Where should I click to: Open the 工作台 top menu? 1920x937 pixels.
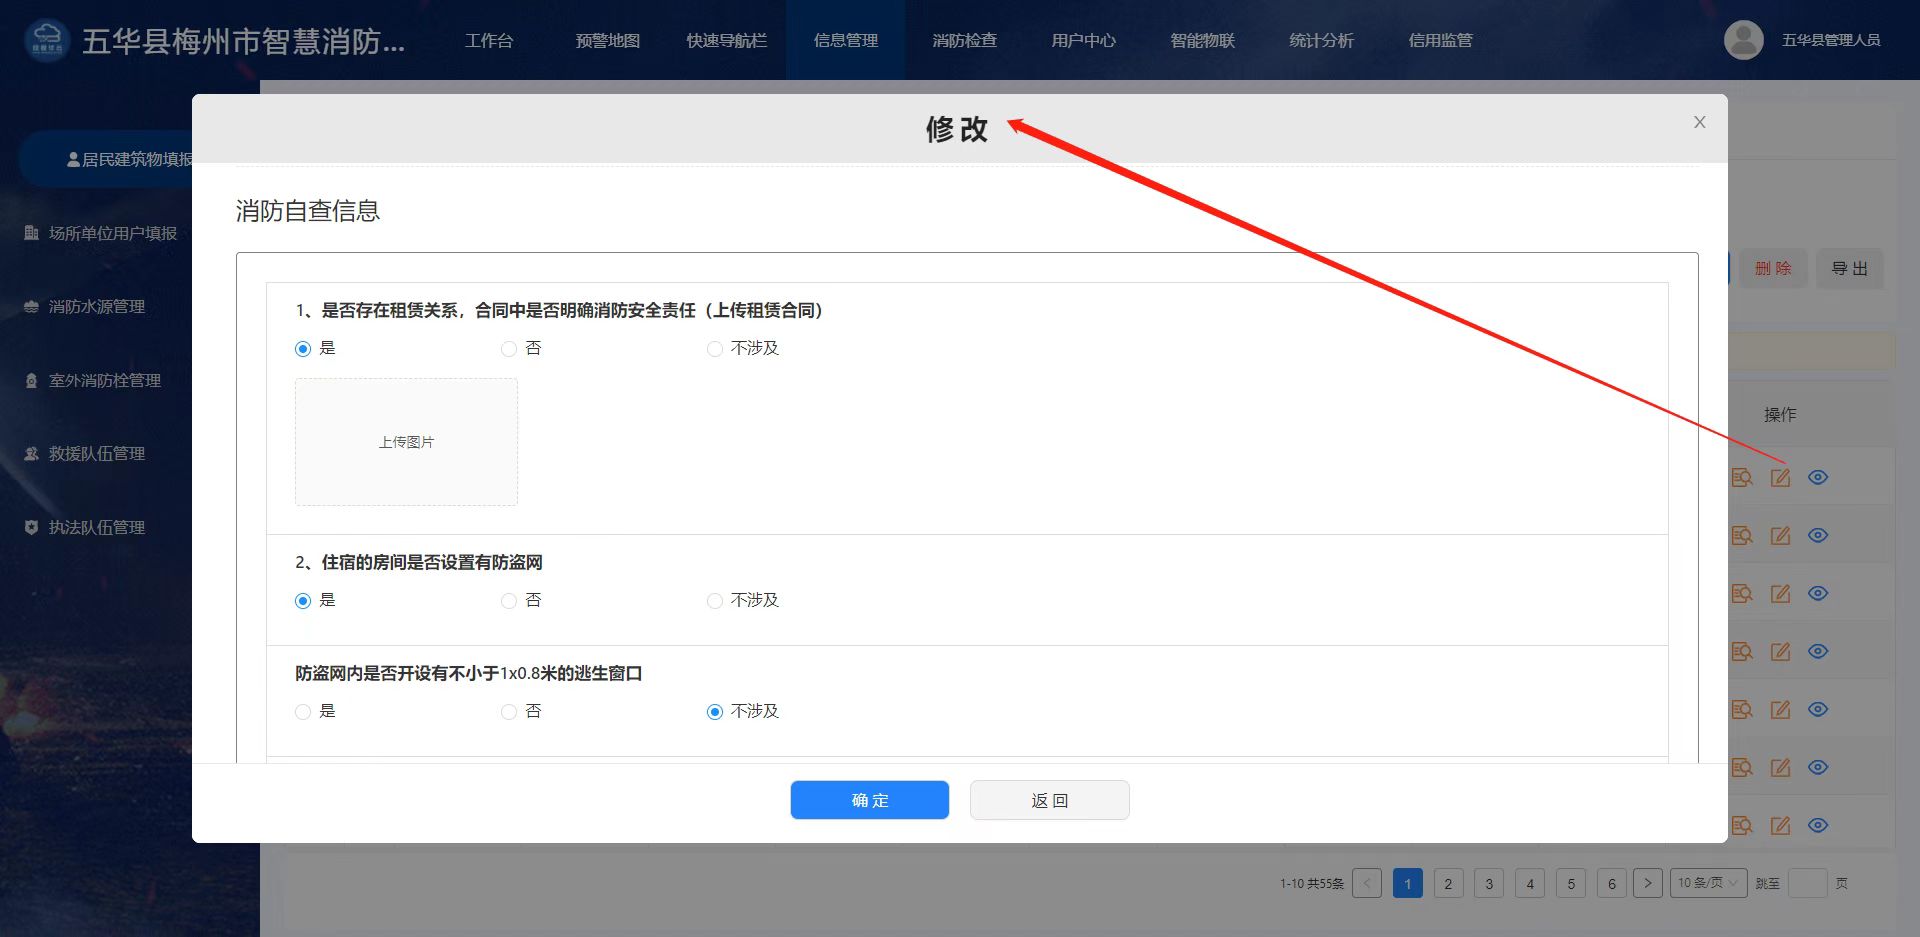(x=489, y=40)
